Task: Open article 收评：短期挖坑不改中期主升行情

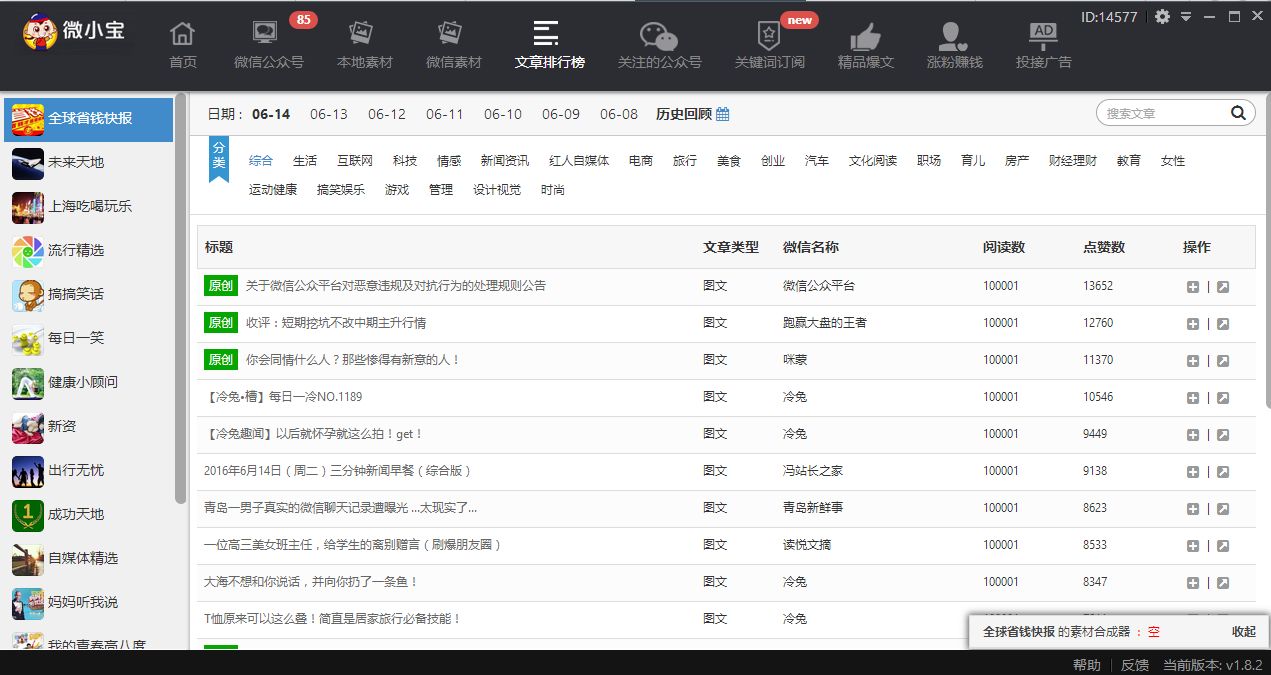Action: pos(336,323)
